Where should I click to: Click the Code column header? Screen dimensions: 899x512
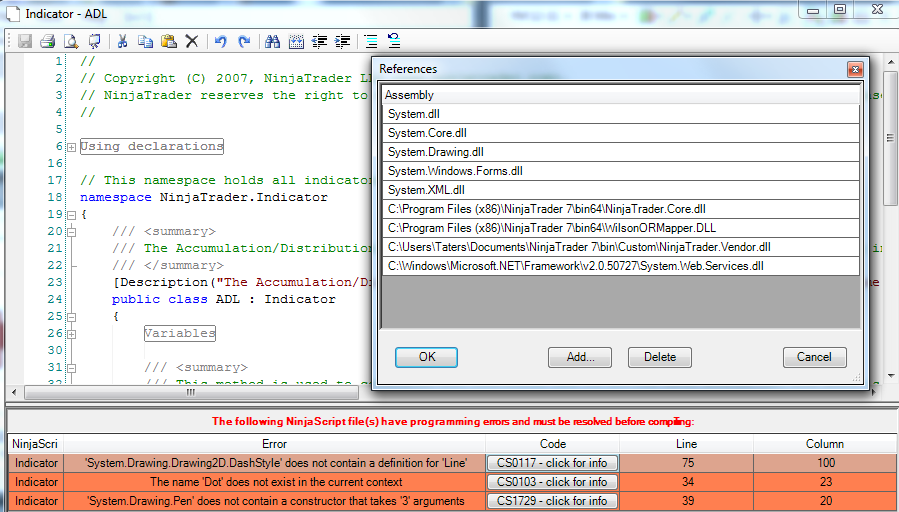553,444
